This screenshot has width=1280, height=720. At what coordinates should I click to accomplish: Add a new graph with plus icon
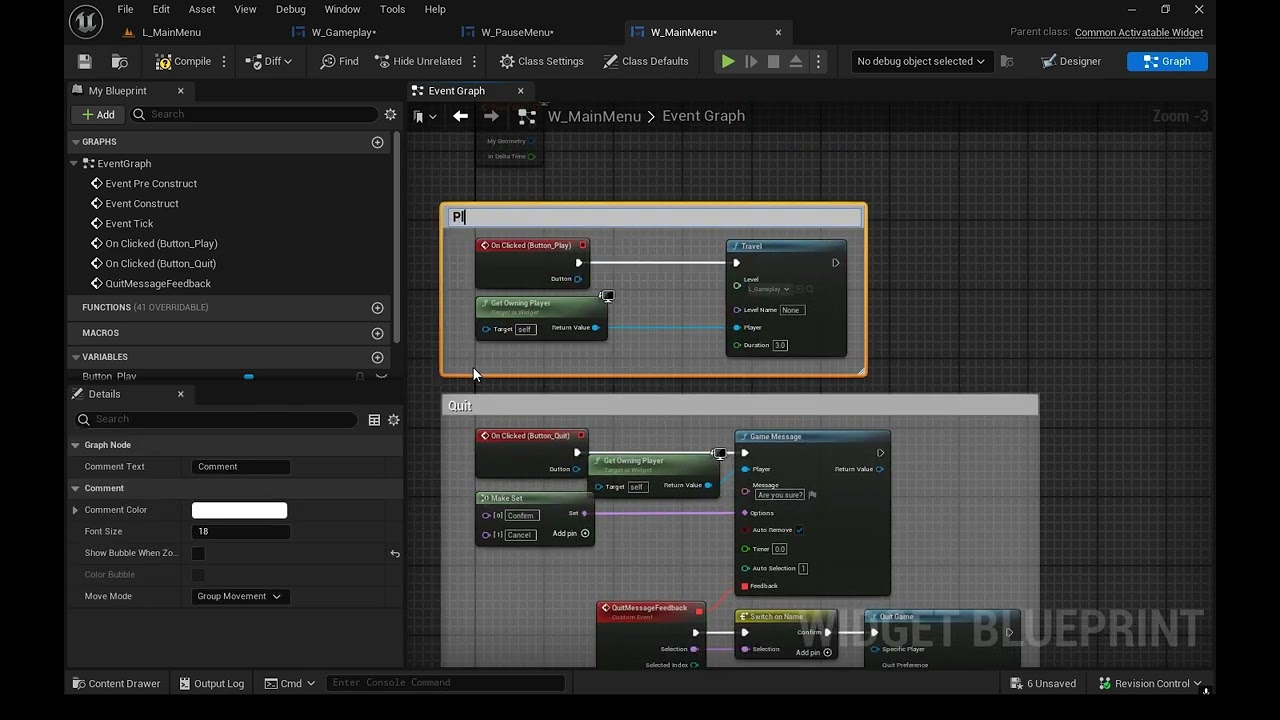pyautogui.click(x=377, y=142)
